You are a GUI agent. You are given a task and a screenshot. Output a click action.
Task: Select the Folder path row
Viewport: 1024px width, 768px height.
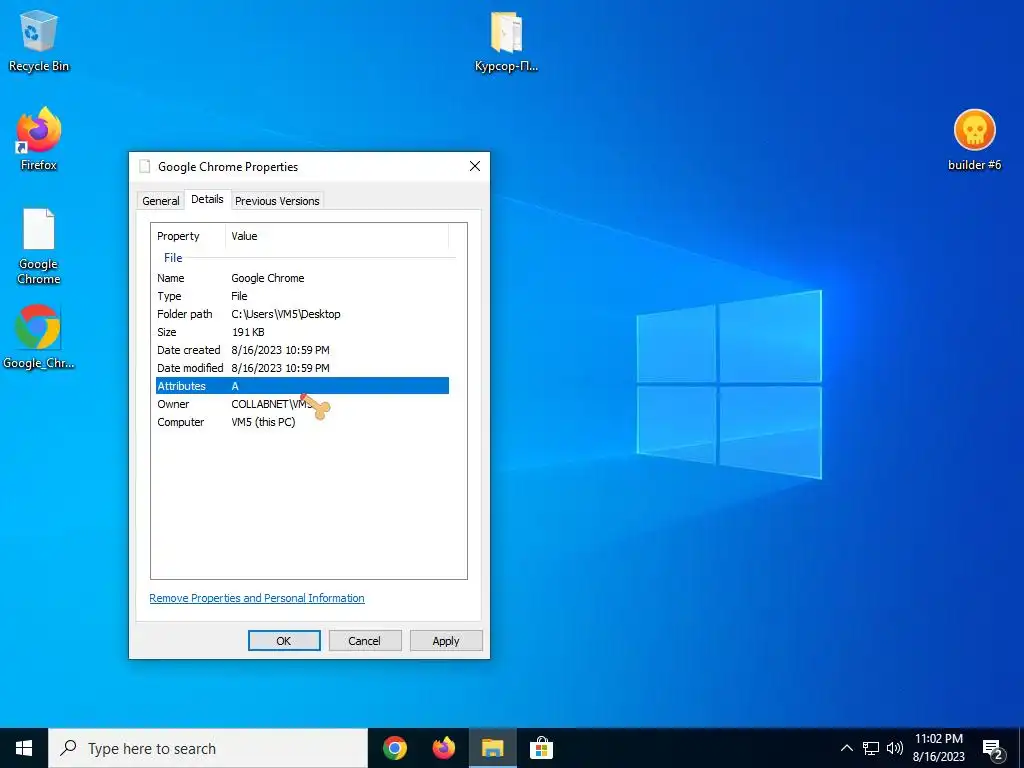[x=302, y=314]
